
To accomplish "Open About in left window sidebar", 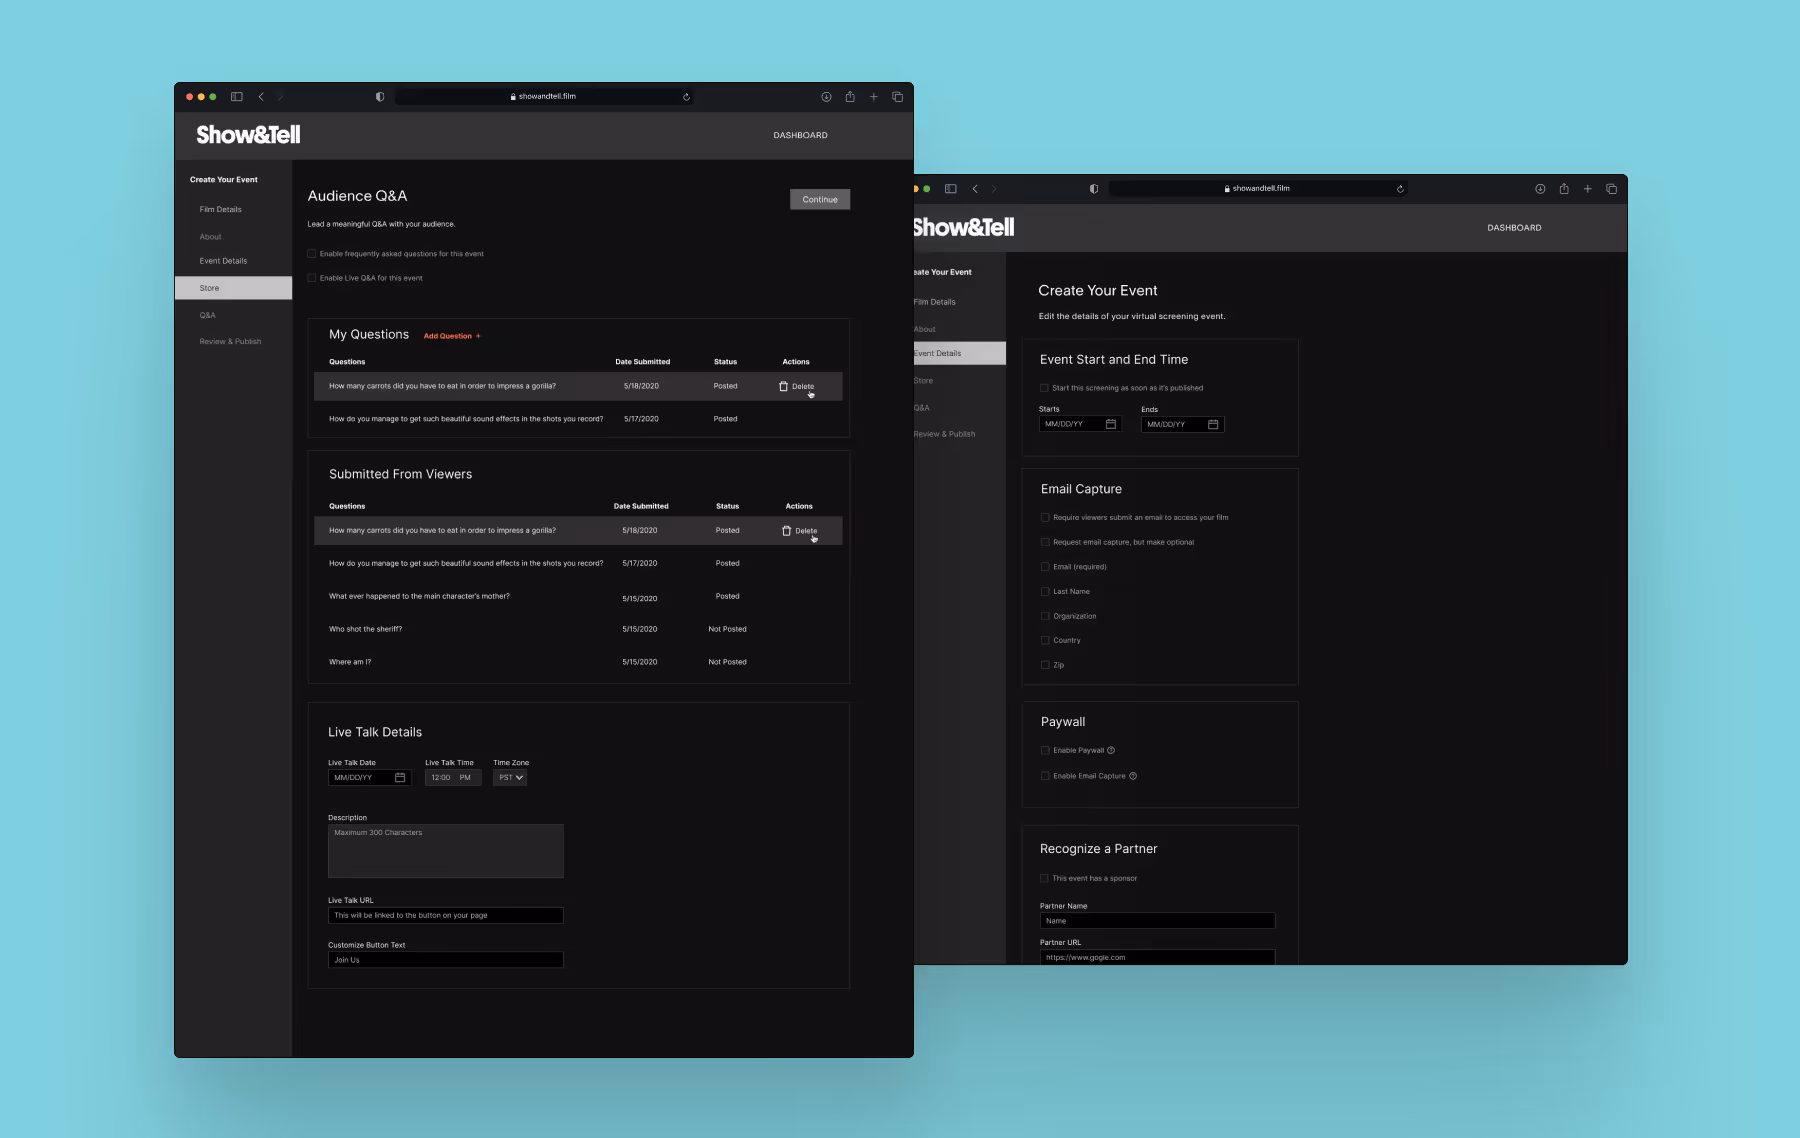I will click(210, 237).
